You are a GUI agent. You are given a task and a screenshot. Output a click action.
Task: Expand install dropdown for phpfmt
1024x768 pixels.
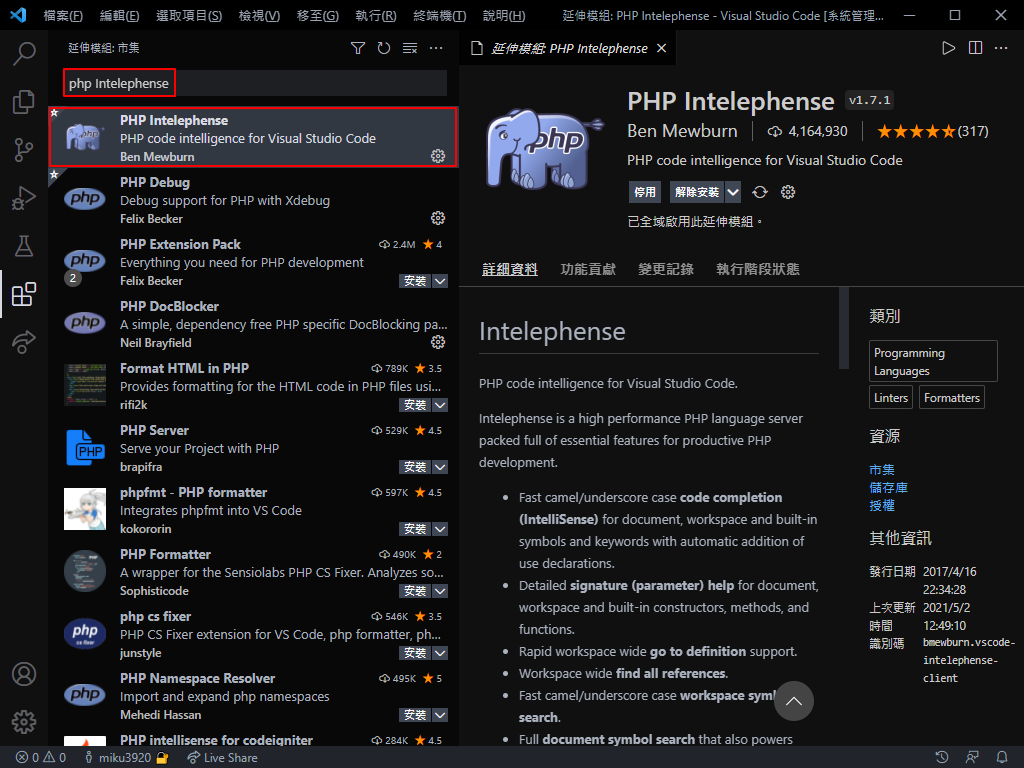pos(441,529)
